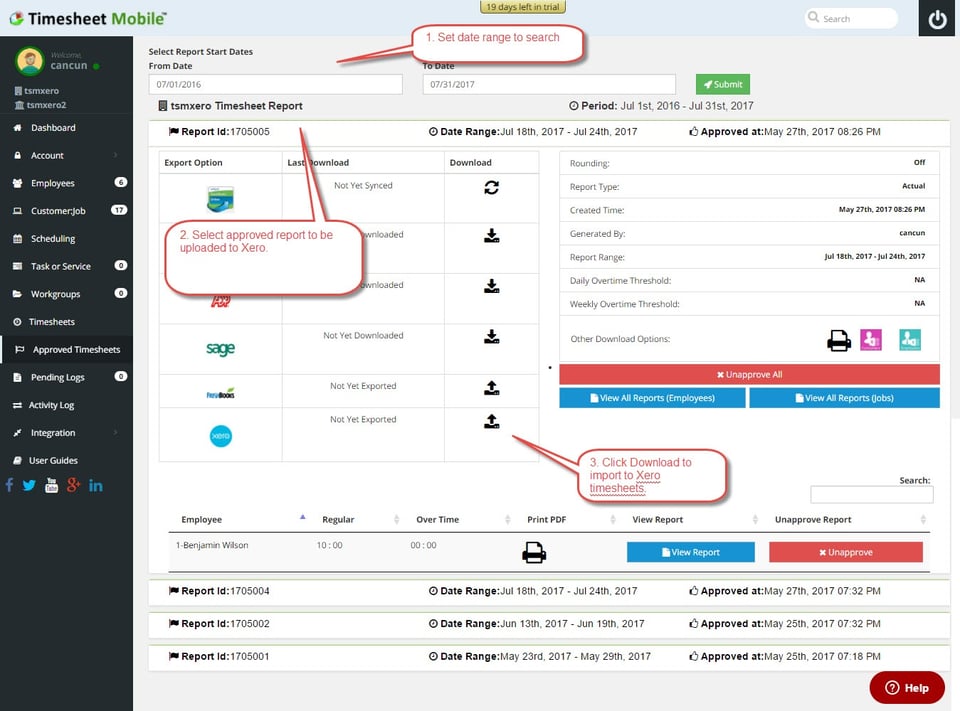Image resolution: width=960 pixels, height=711 pixels.
Task: Click the Sage download icon
Action: 491,337
